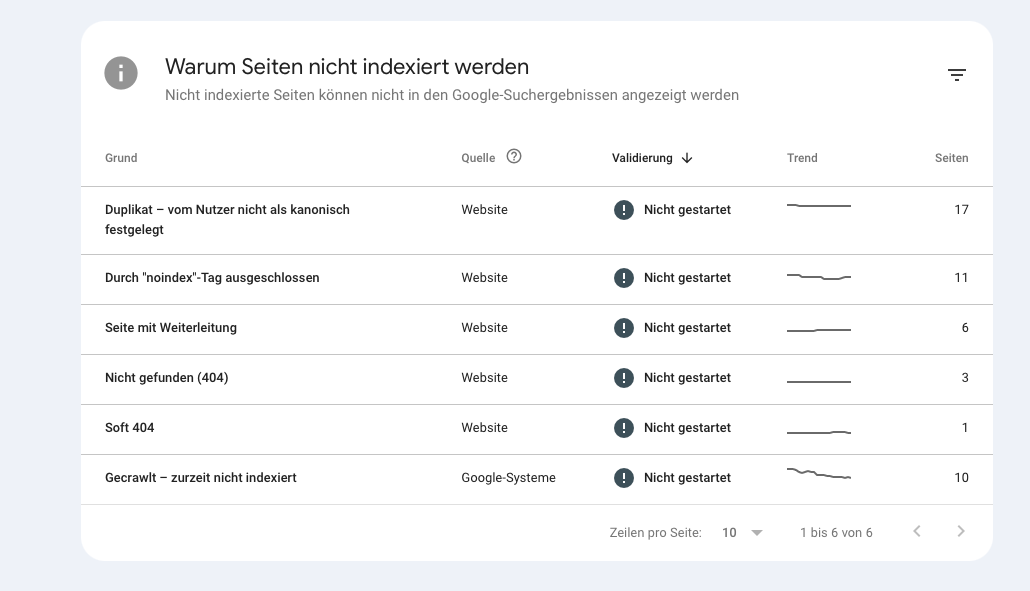Viewport: 1030px width, 591px height.
Task: Click the trend sparkline in the noindex row
Action: (818, 277)
